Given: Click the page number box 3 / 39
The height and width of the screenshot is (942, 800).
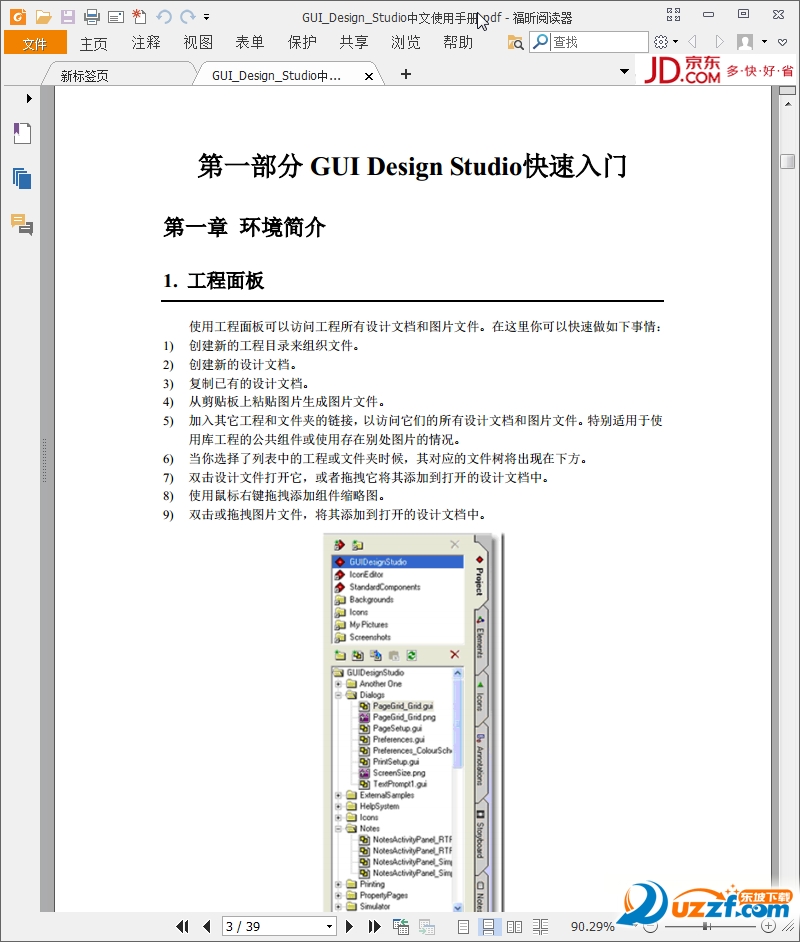Looking at the screenshot, I should (x=273, y=926).
